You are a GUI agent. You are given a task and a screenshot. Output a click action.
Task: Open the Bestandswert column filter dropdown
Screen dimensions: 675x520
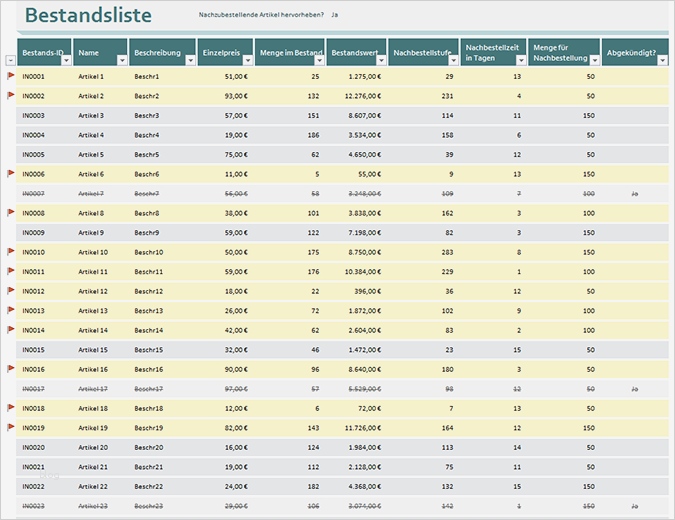[379, 60]
